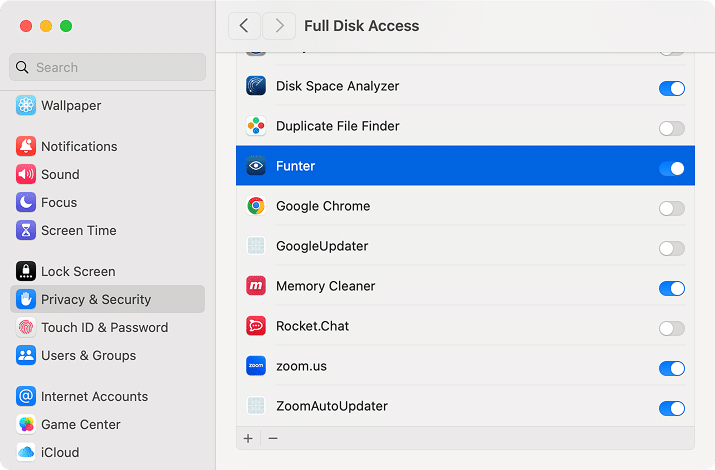Select the Funter row name
Viewport: 715px width, 470px height.
295,166
